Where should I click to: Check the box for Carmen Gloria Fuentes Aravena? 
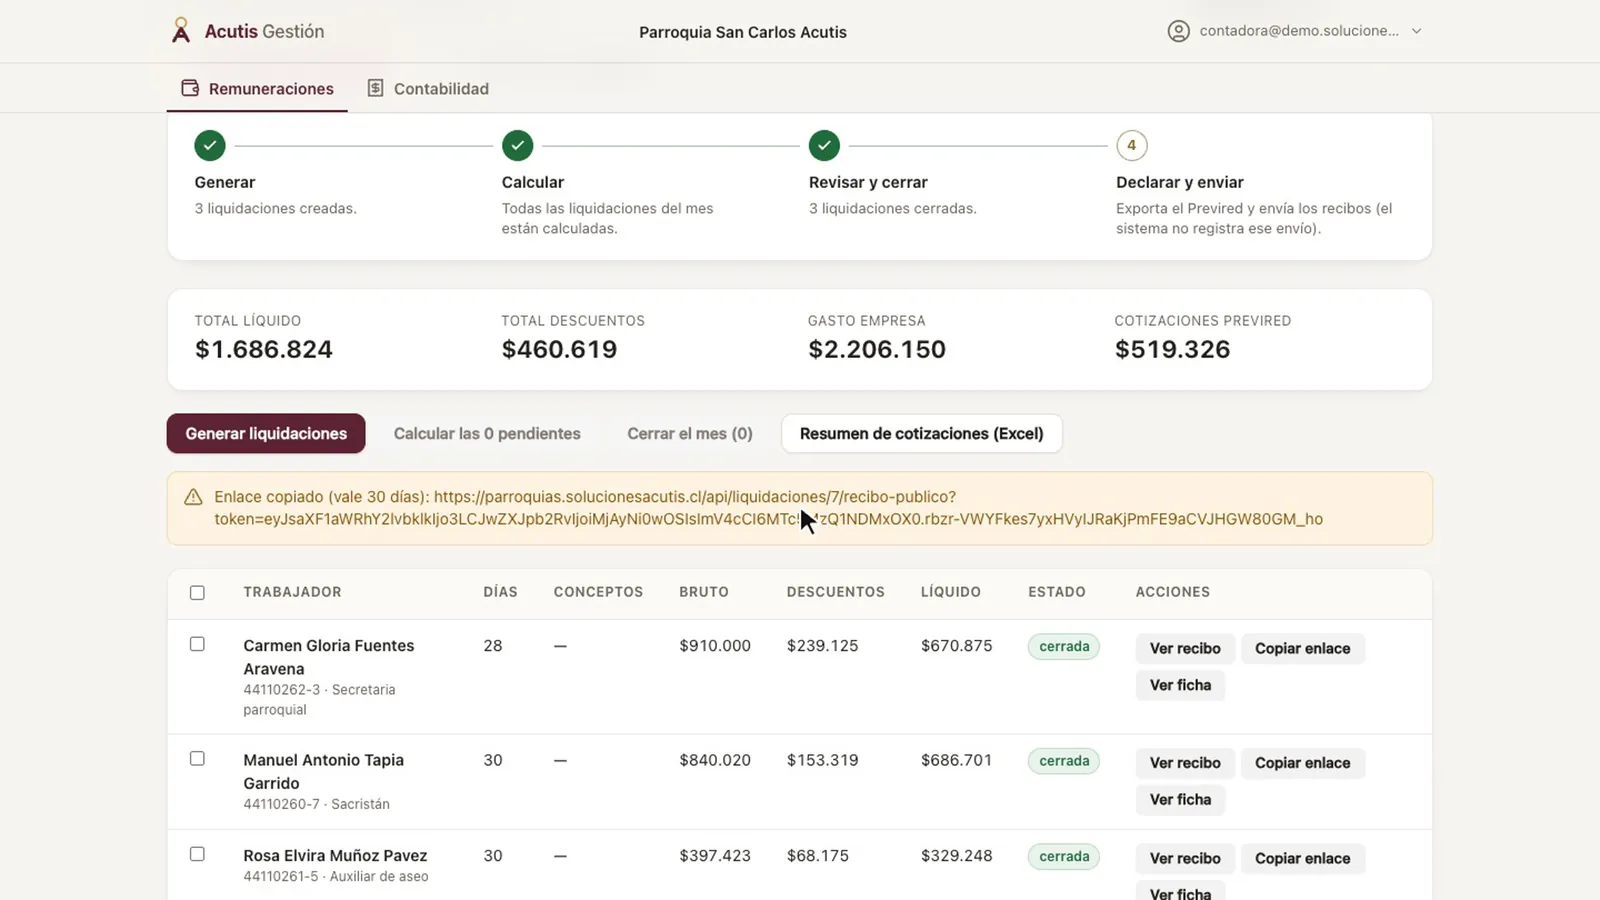197,644
